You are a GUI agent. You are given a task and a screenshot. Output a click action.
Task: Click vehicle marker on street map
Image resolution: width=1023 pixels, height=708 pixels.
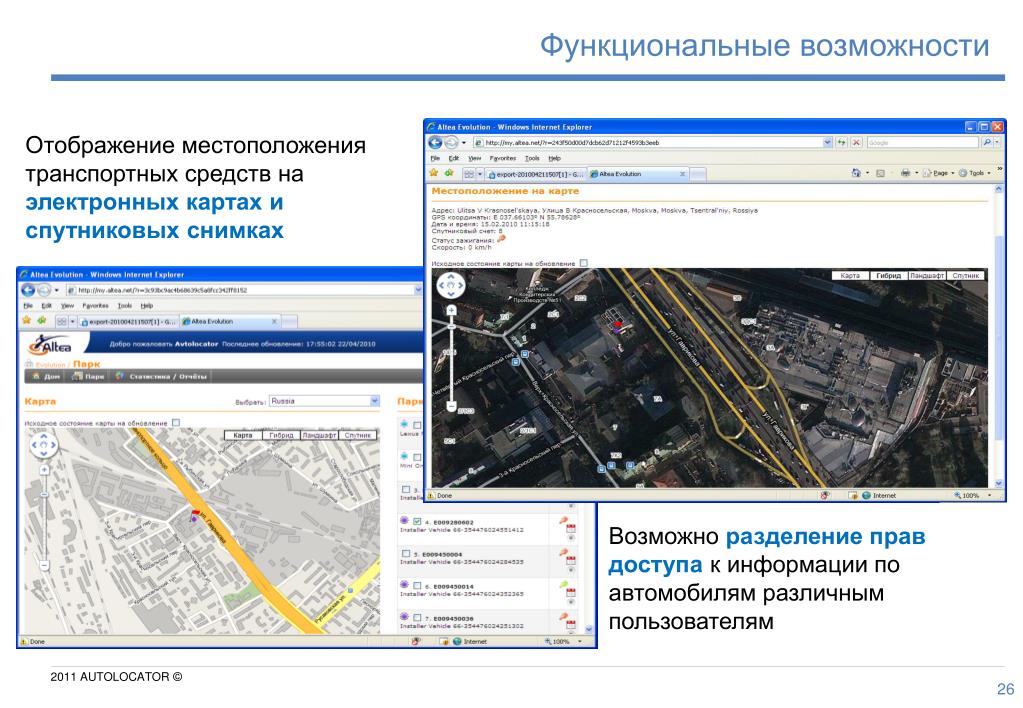pyautogui.click(x=194, y=515)
